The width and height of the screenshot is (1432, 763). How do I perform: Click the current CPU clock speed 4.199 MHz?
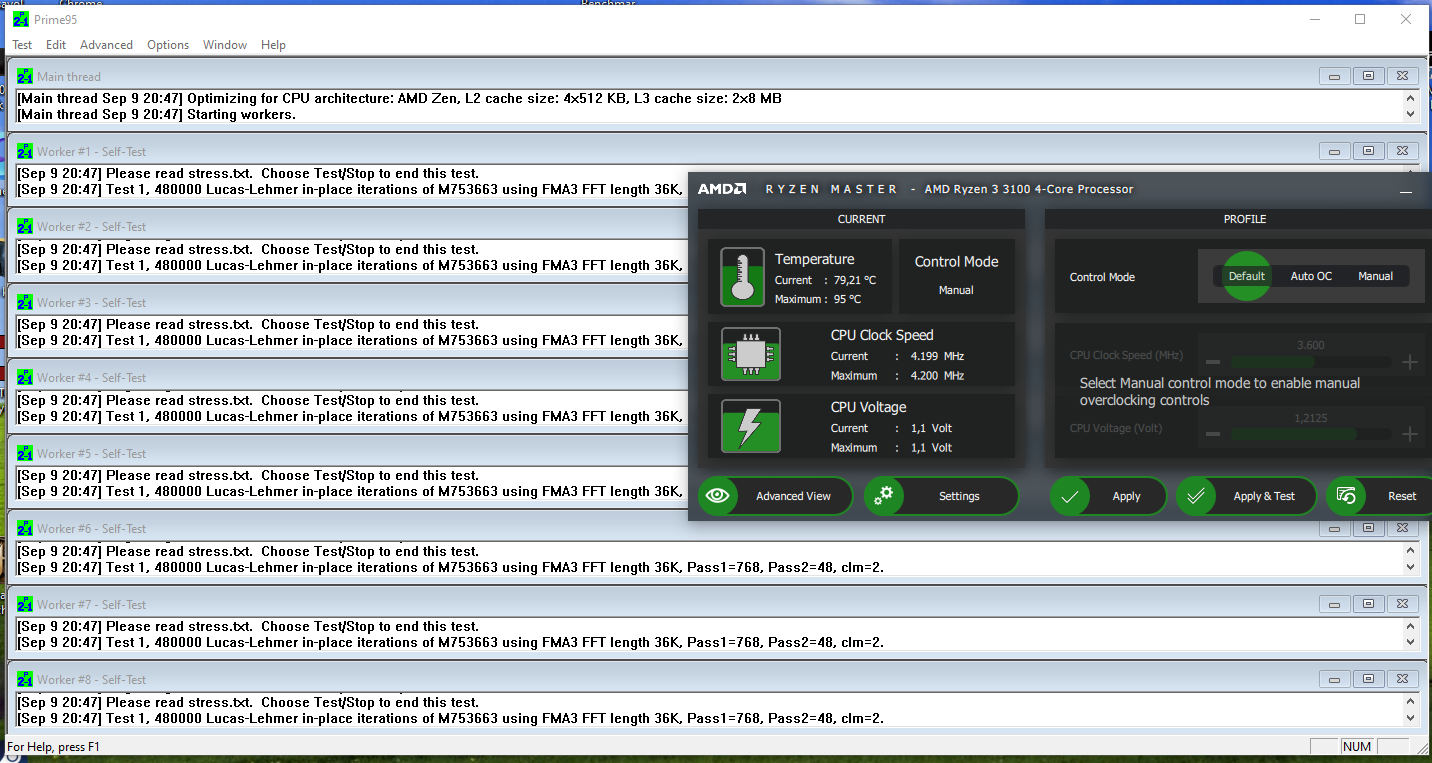(937, 356)
